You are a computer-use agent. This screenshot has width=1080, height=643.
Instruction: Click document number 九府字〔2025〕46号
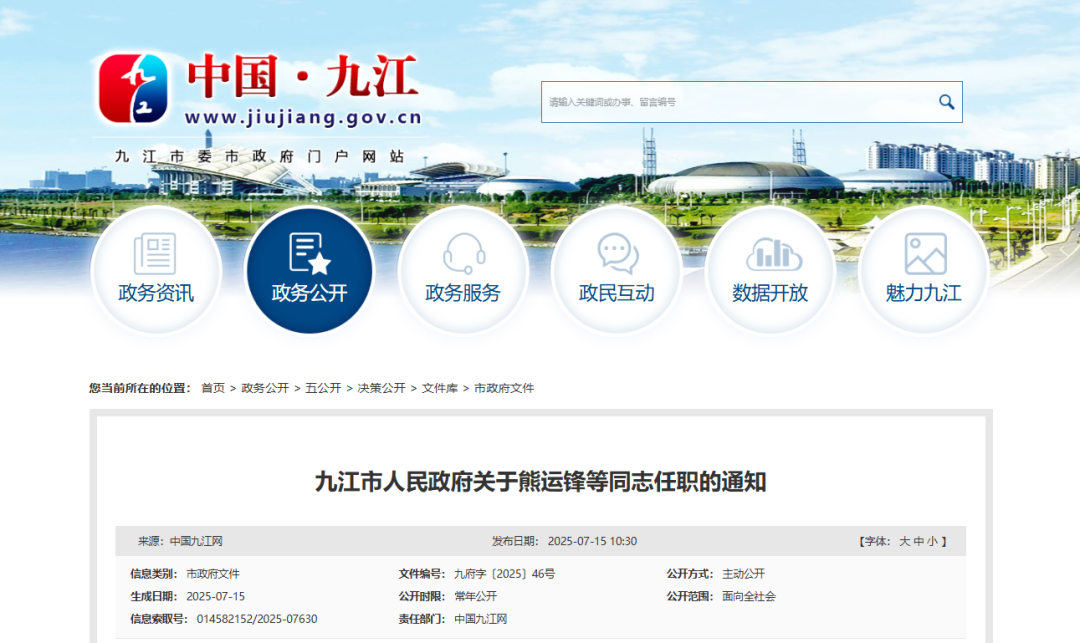[x=505, y=573]
